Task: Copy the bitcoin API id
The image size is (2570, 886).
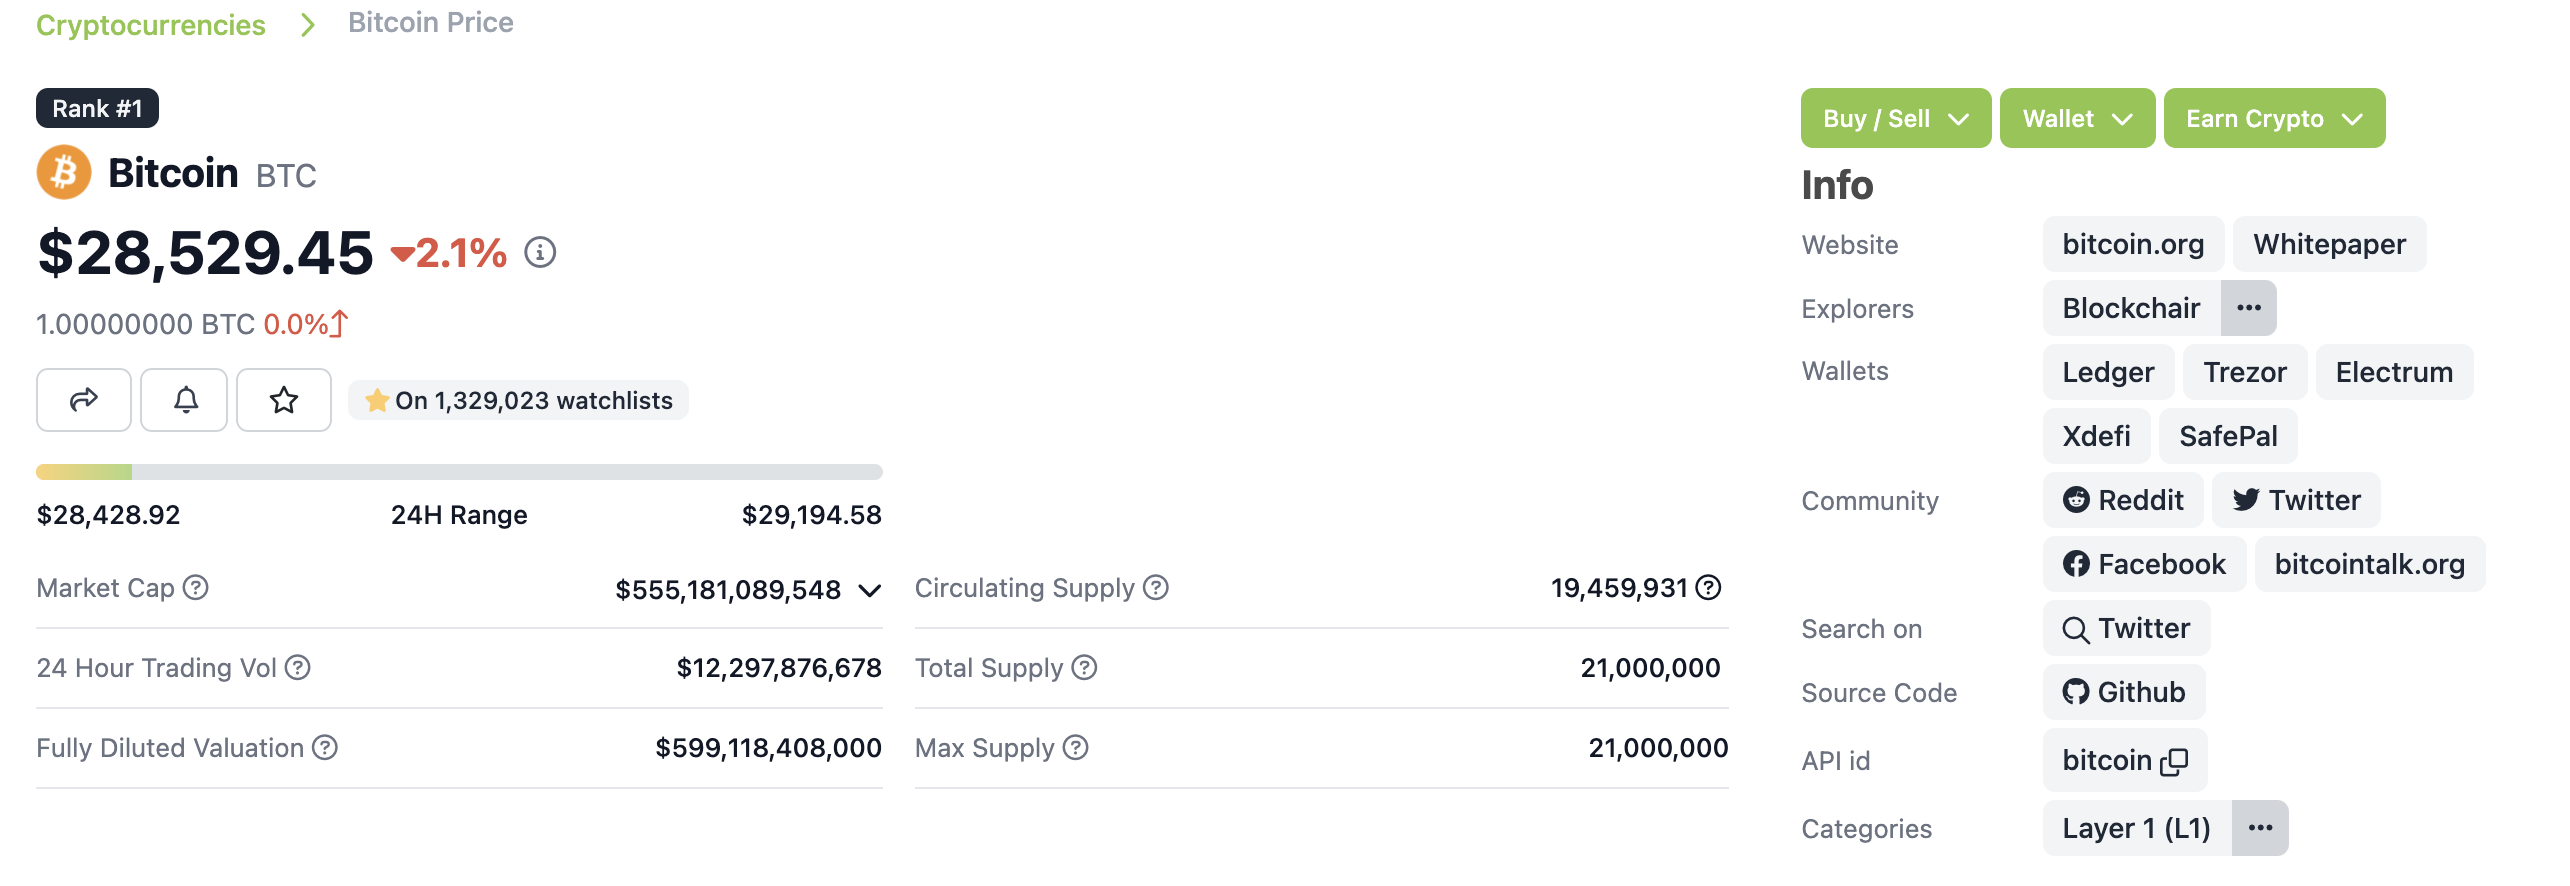Action: [2174, 761]
